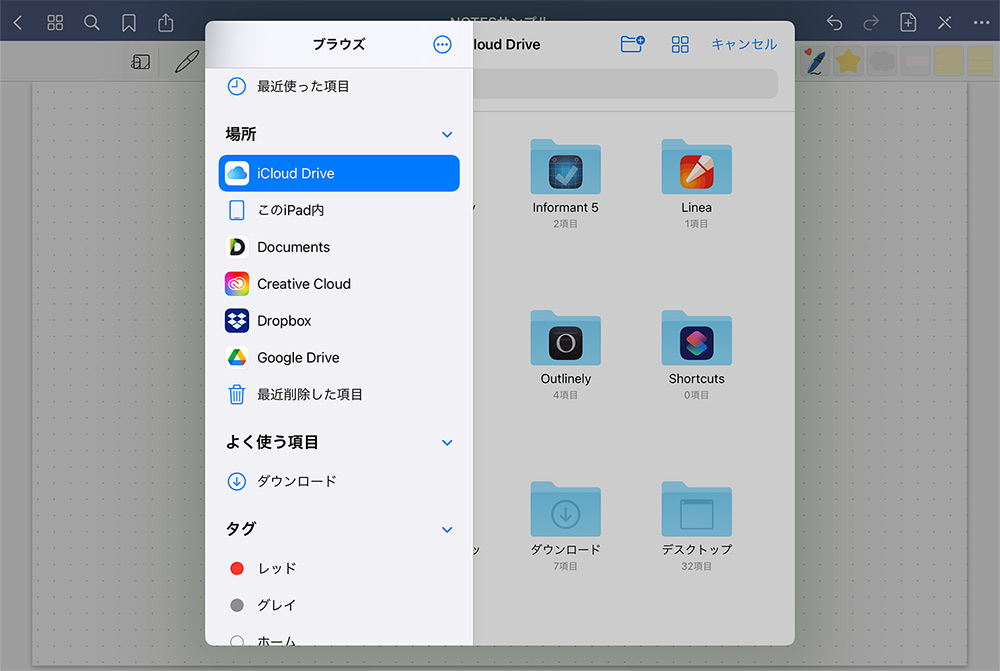Tap the search magnifier icon
This screenshot has width=1000, height=671.
(x=92, y=23)
